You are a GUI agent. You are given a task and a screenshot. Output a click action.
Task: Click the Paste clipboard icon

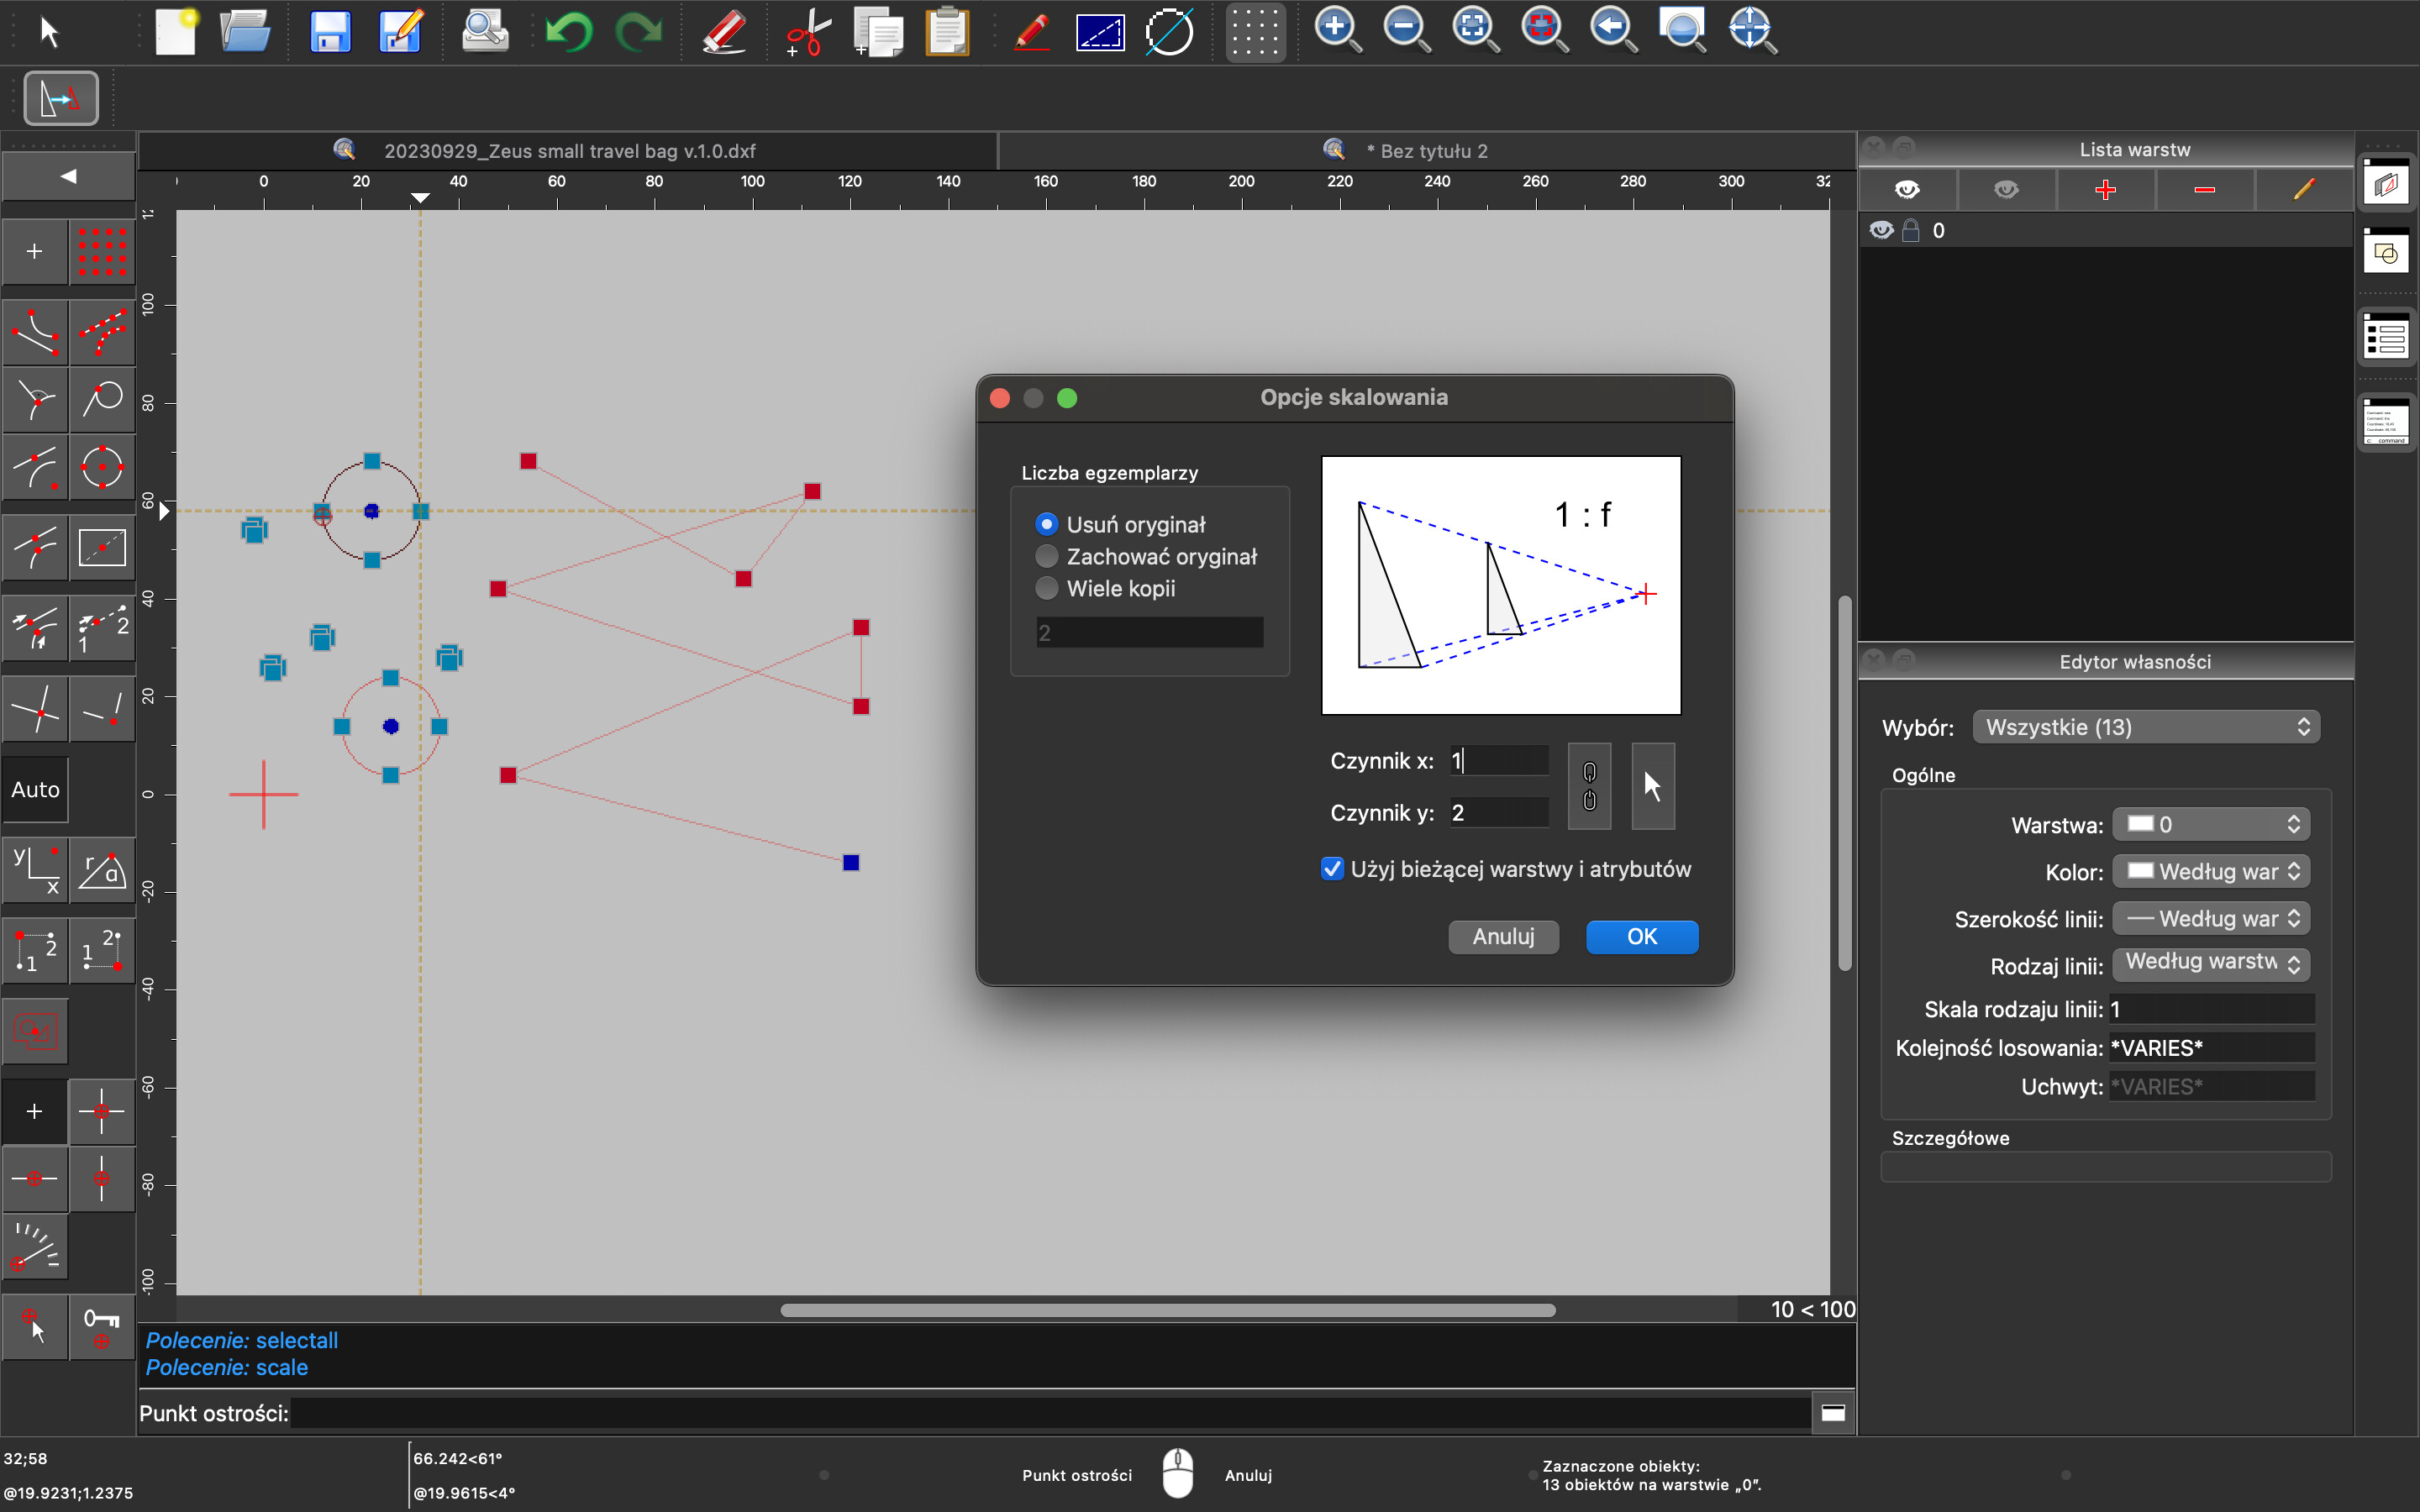(947, 31)
